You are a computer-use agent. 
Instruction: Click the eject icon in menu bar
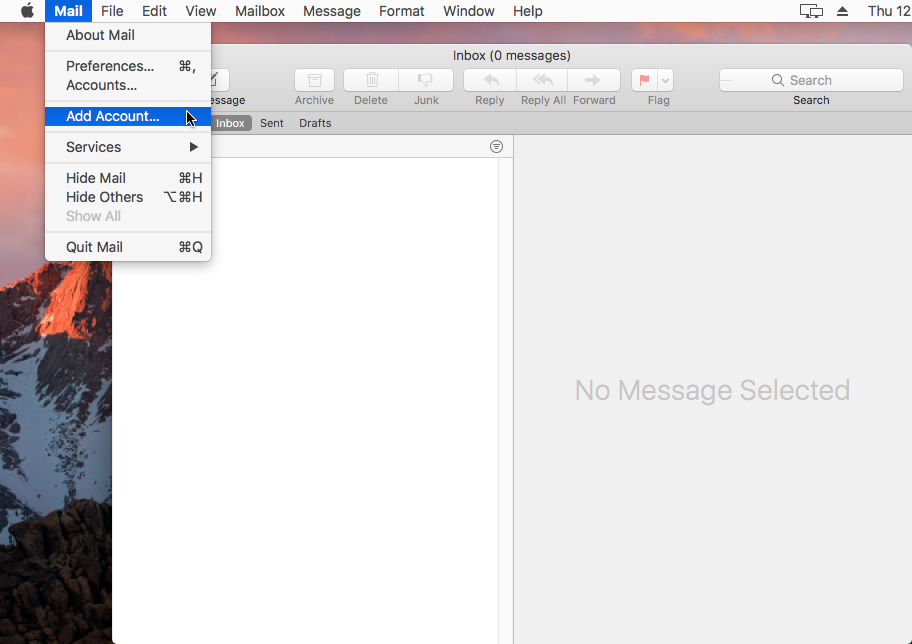click(842, 11)
